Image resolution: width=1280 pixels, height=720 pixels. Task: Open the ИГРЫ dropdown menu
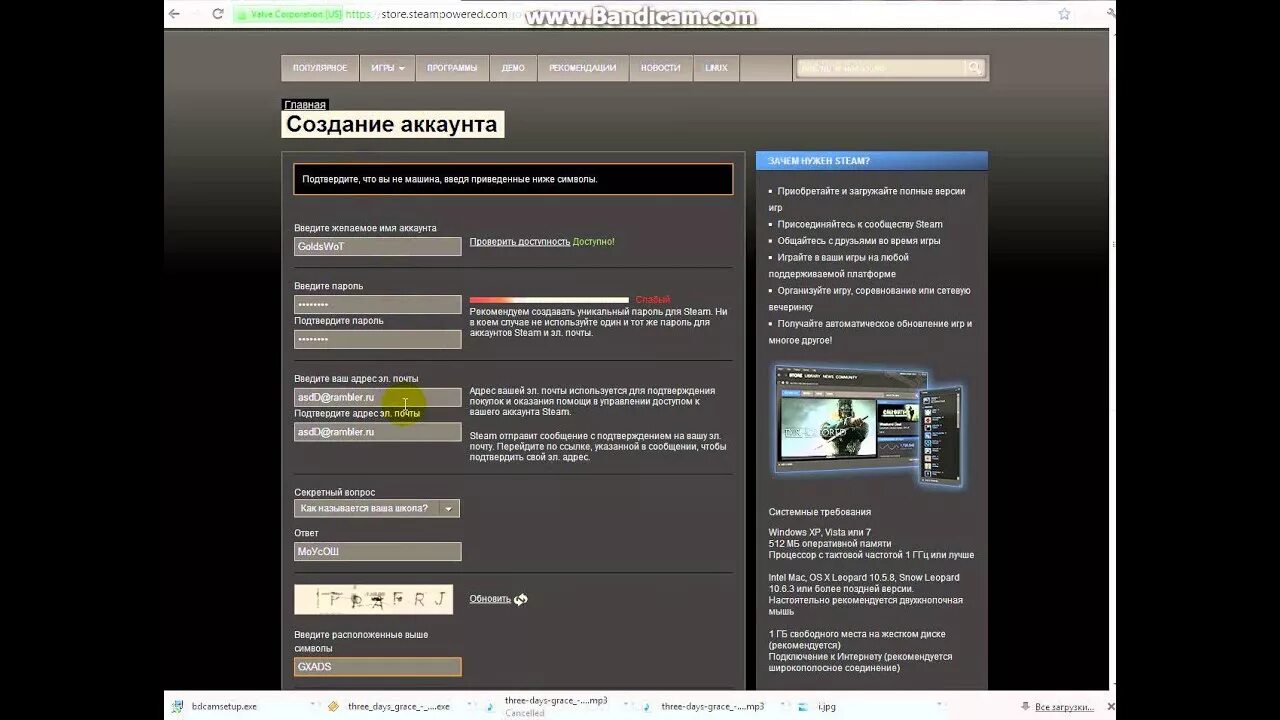pos(388,68)
